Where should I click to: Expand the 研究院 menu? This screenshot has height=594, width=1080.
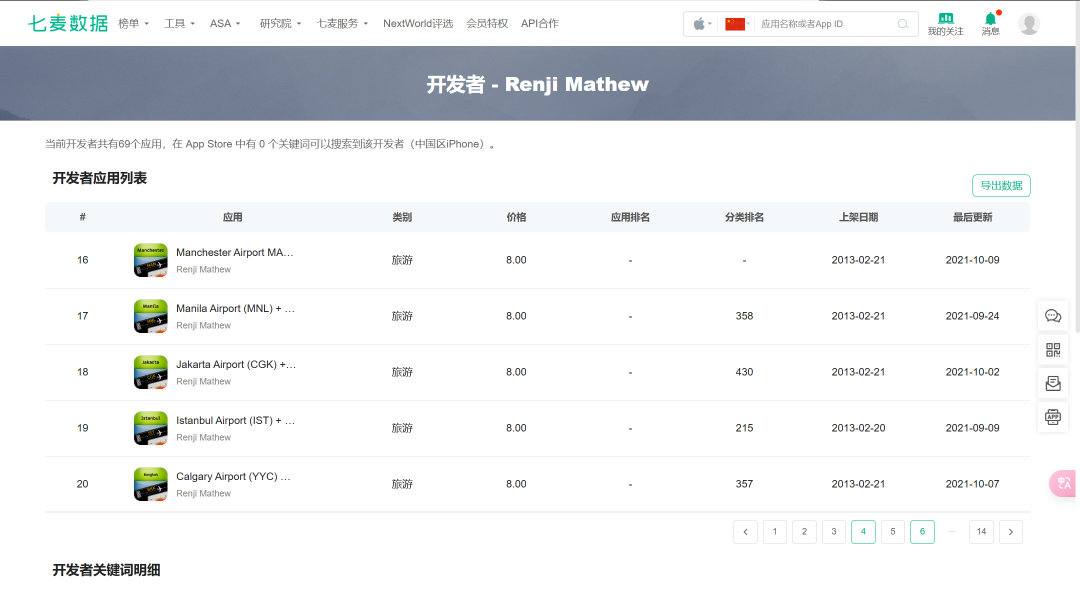click(280, 23)
